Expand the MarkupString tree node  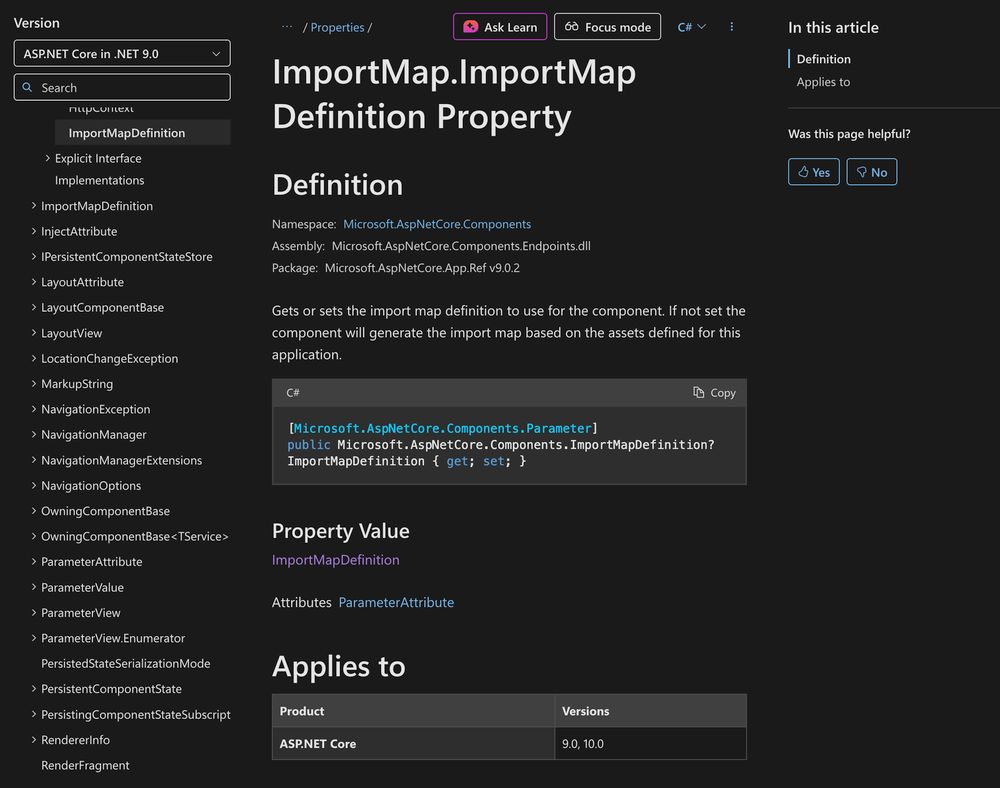(34, 384)
